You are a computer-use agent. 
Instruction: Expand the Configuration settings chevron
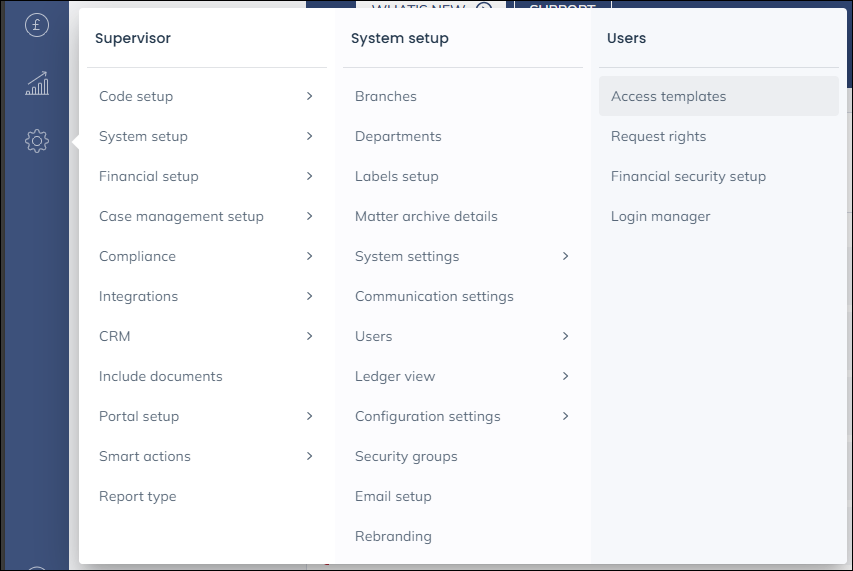(565, 416)
